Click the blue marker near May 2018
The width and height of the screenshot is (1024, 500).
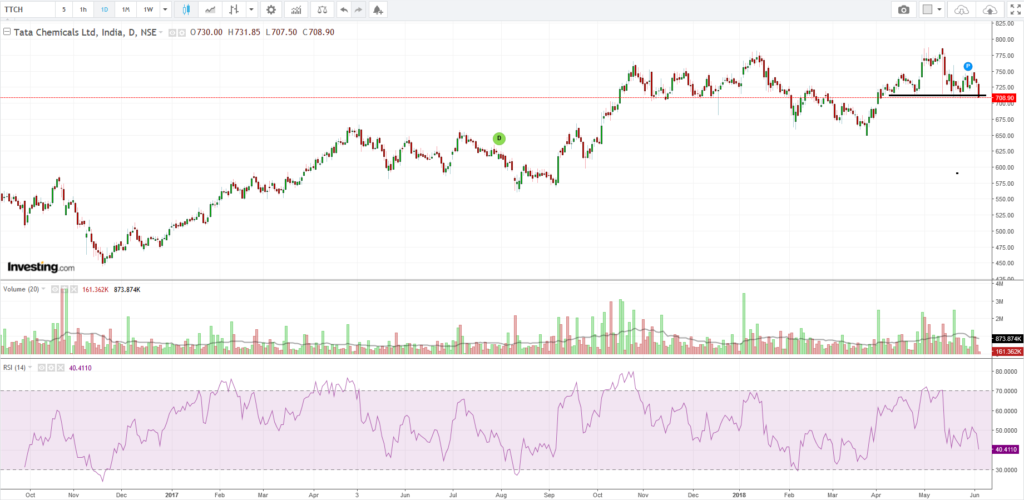pyautogui.click(x=968, y=66)
